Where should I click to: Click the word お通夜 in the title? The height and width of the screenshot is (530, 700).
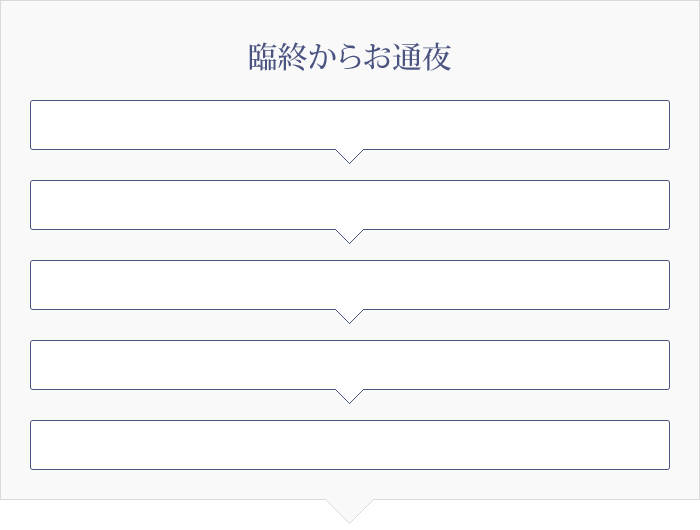408,57
